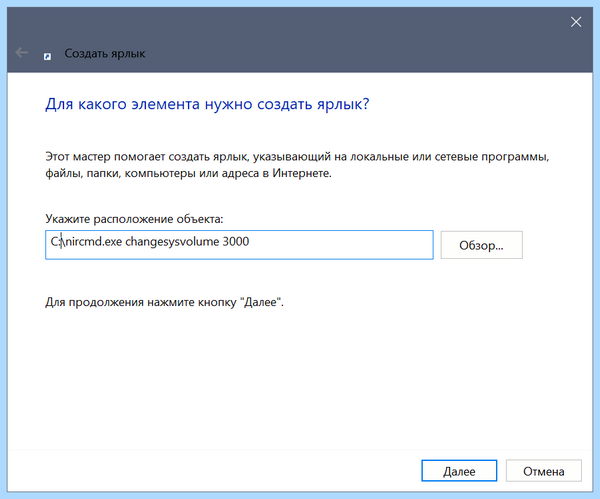Close the Создать ярлык wizard window
Screen dimensions: 600x499
point(576,22)
